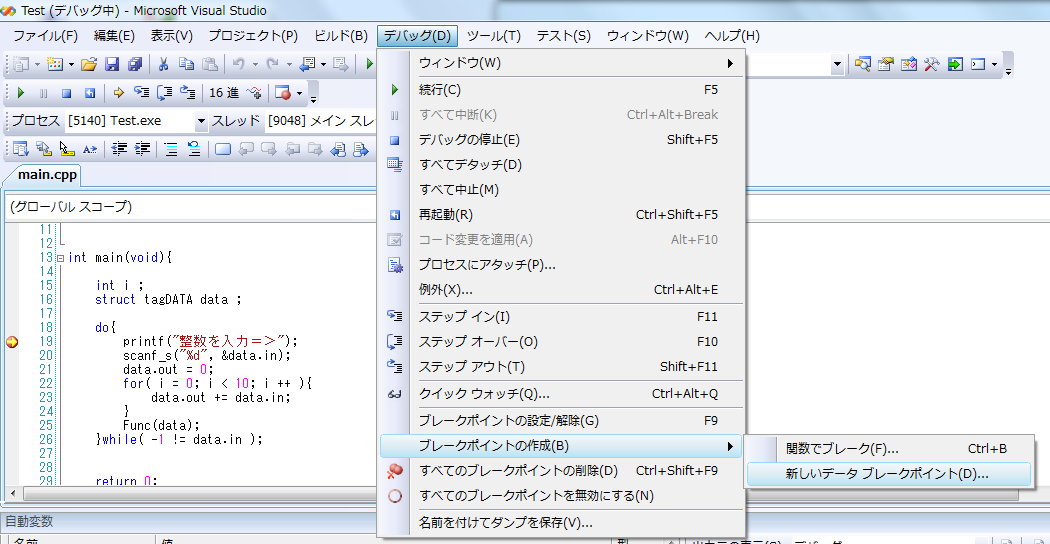Click the code line struct tagDATA data ;
This screenshot has width=1050, height=544.
pos(168,299)
